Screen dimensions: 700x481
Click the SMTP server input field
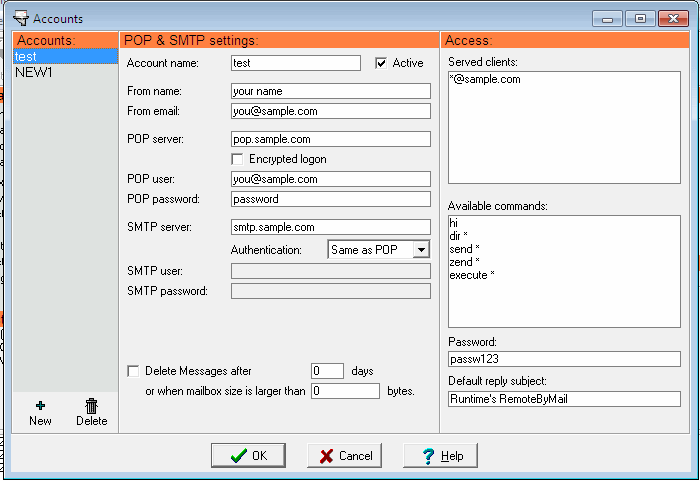click(330, 227)
